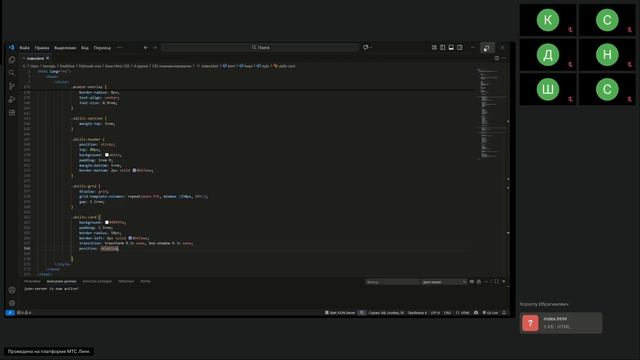Viewport: 640px width, 360px height.
Task: Open the Переход menu
Action: pyautogui.click(x=102, y=48)
